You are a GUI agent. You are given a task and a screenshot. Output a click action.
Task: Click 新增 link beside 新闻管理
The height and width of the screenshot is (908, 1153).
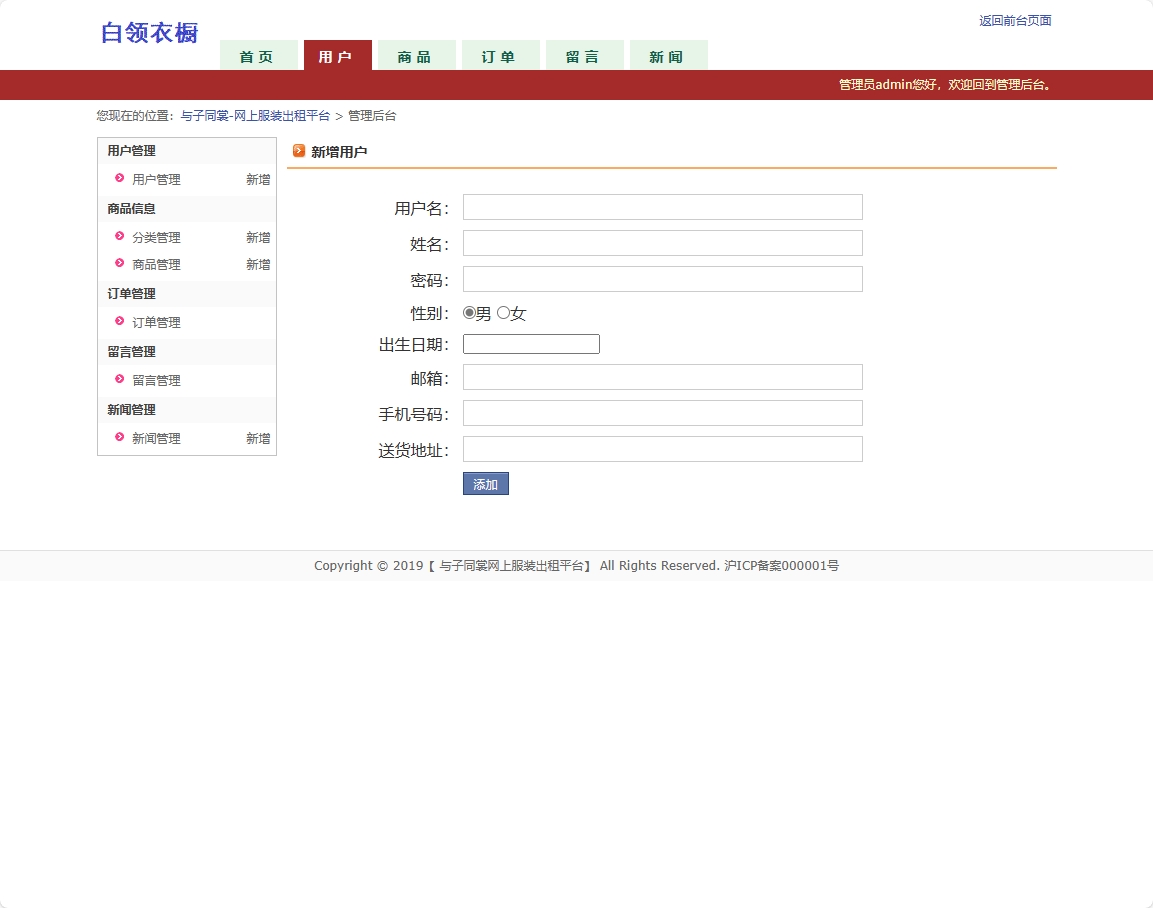257,438
